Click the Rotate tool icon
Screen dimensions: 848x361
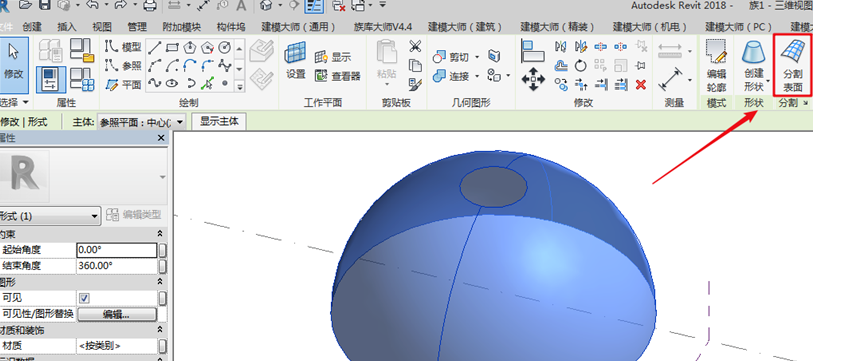[581, 66]
